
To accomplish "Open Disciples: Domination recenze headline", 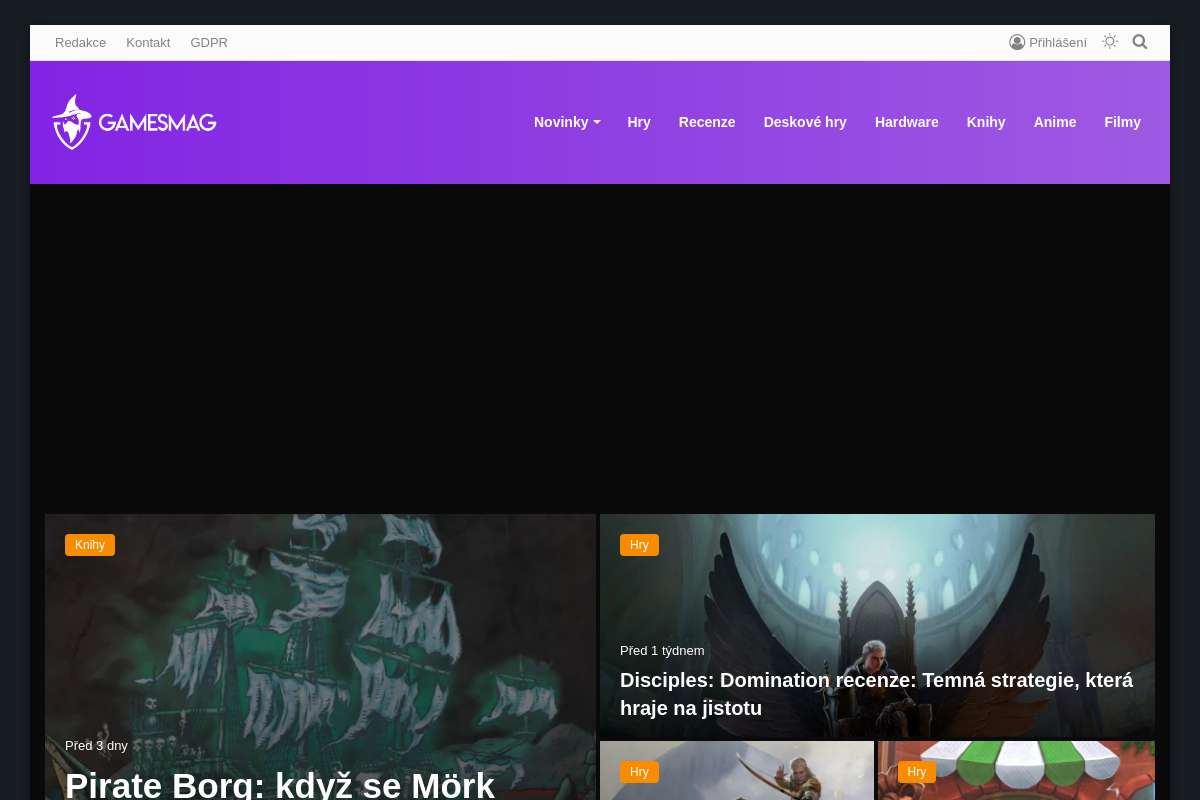I will coord(876,694).
